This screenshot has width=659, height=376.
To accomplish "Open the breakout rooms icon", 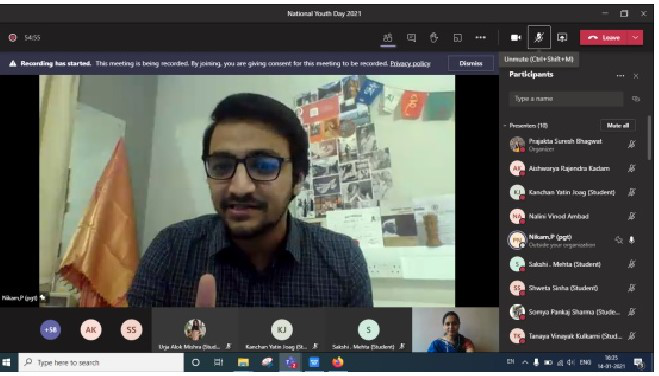I will pyautogui.click(x=458, y=38).
